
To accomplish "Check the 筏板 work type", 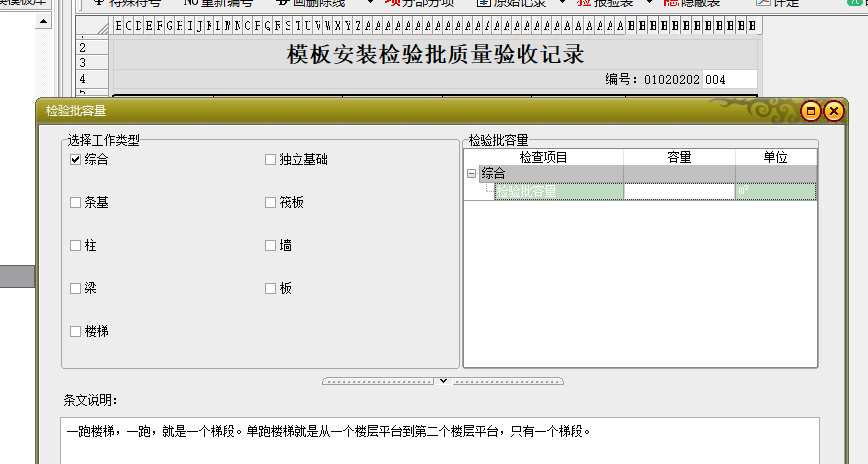I will pos(270,203).
